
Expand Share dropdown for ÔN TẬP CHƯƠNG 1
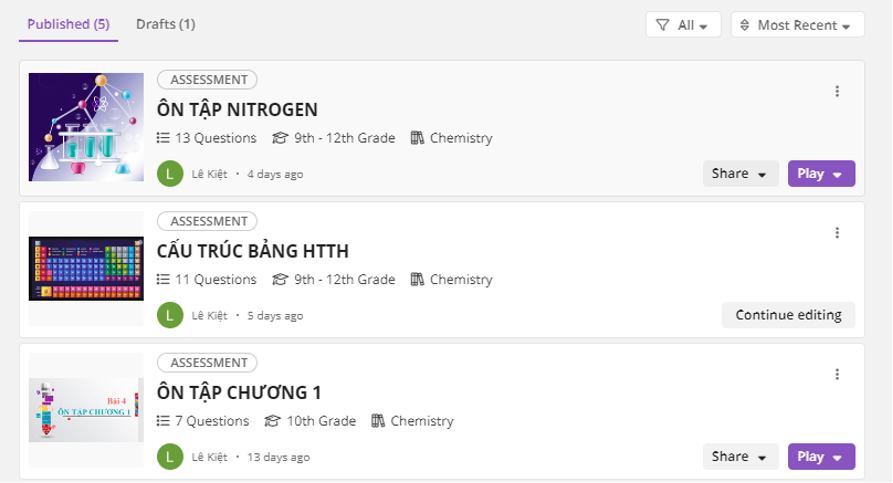point(740,457)
